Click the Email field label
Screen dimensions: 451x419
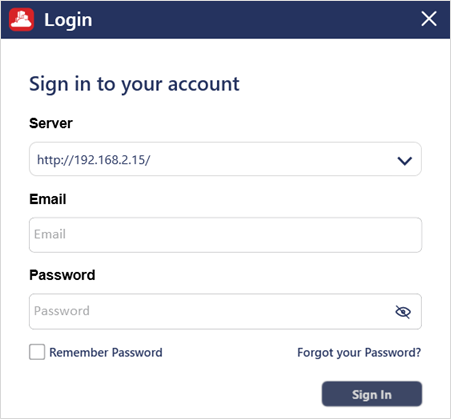[48, 199]
